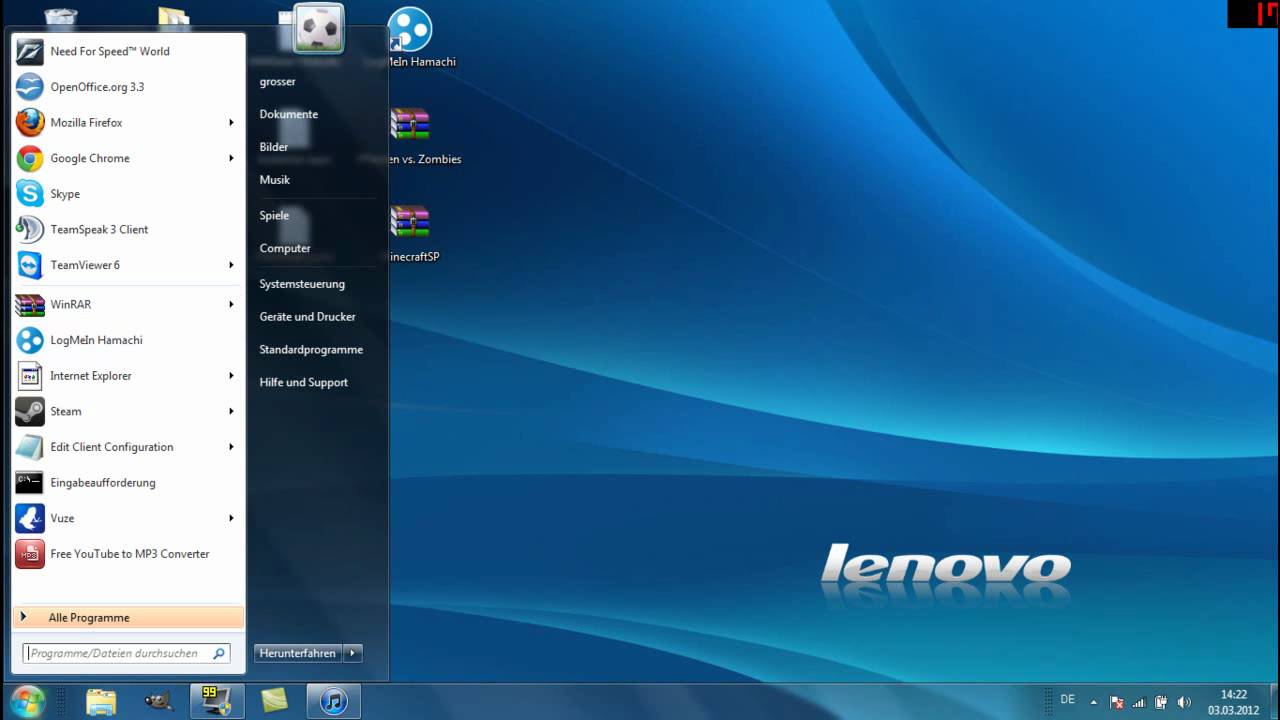Open Windows Explorer from the taskbar
The width and height of the screenshot is (1280, 720).
pyautogui.click(x=101, y=701)
